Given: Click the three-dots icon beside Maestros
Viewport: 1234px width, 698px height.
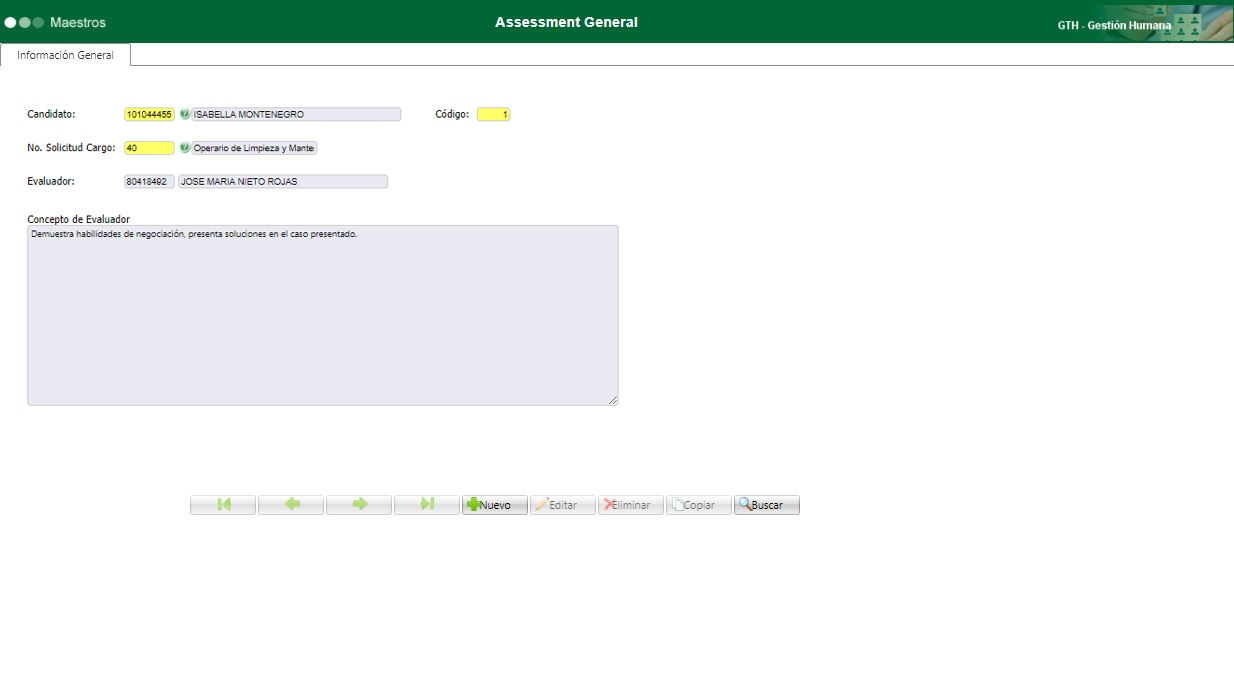Looking at the screenshot, I should (x=24, y=22).
